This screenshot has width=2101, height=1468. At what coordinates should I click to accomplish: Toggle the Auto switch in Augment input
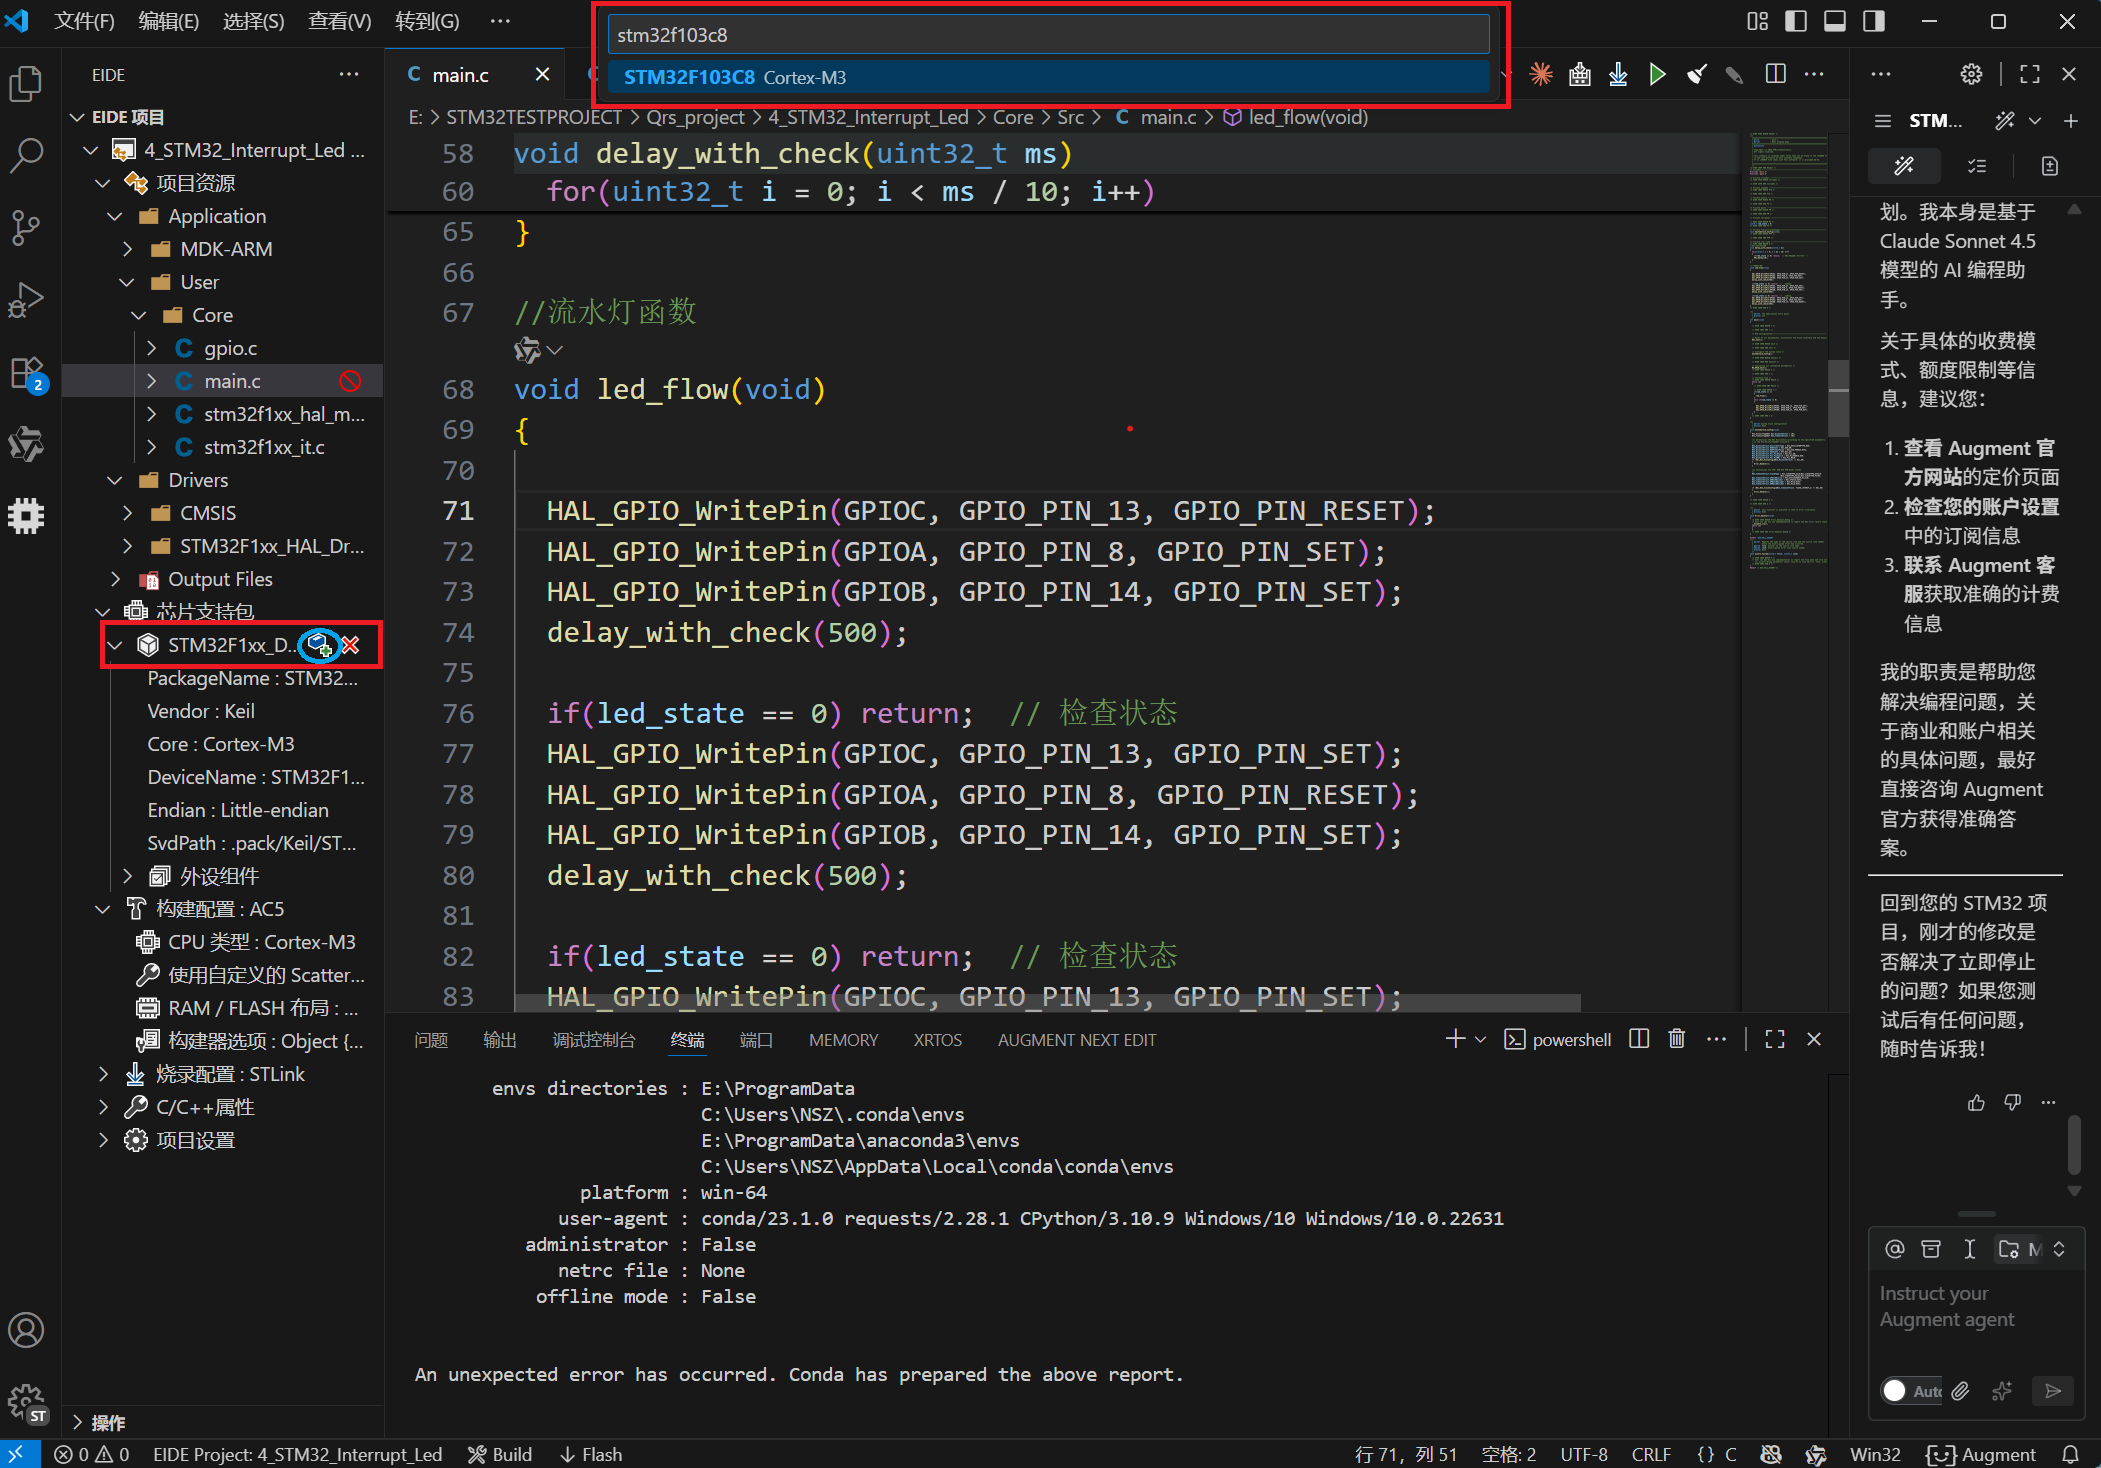coord(1895,1390)
